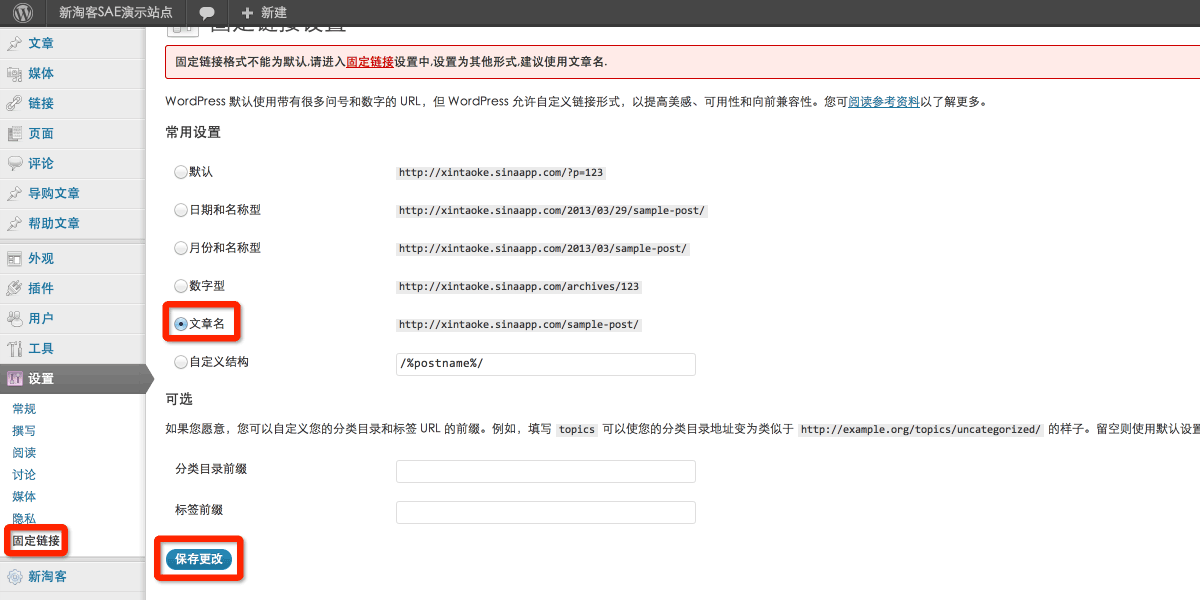
Task: Click the sample URL ending in 2013/03/sample-post/
Action: pyautogui.click(x=543, y=249)
